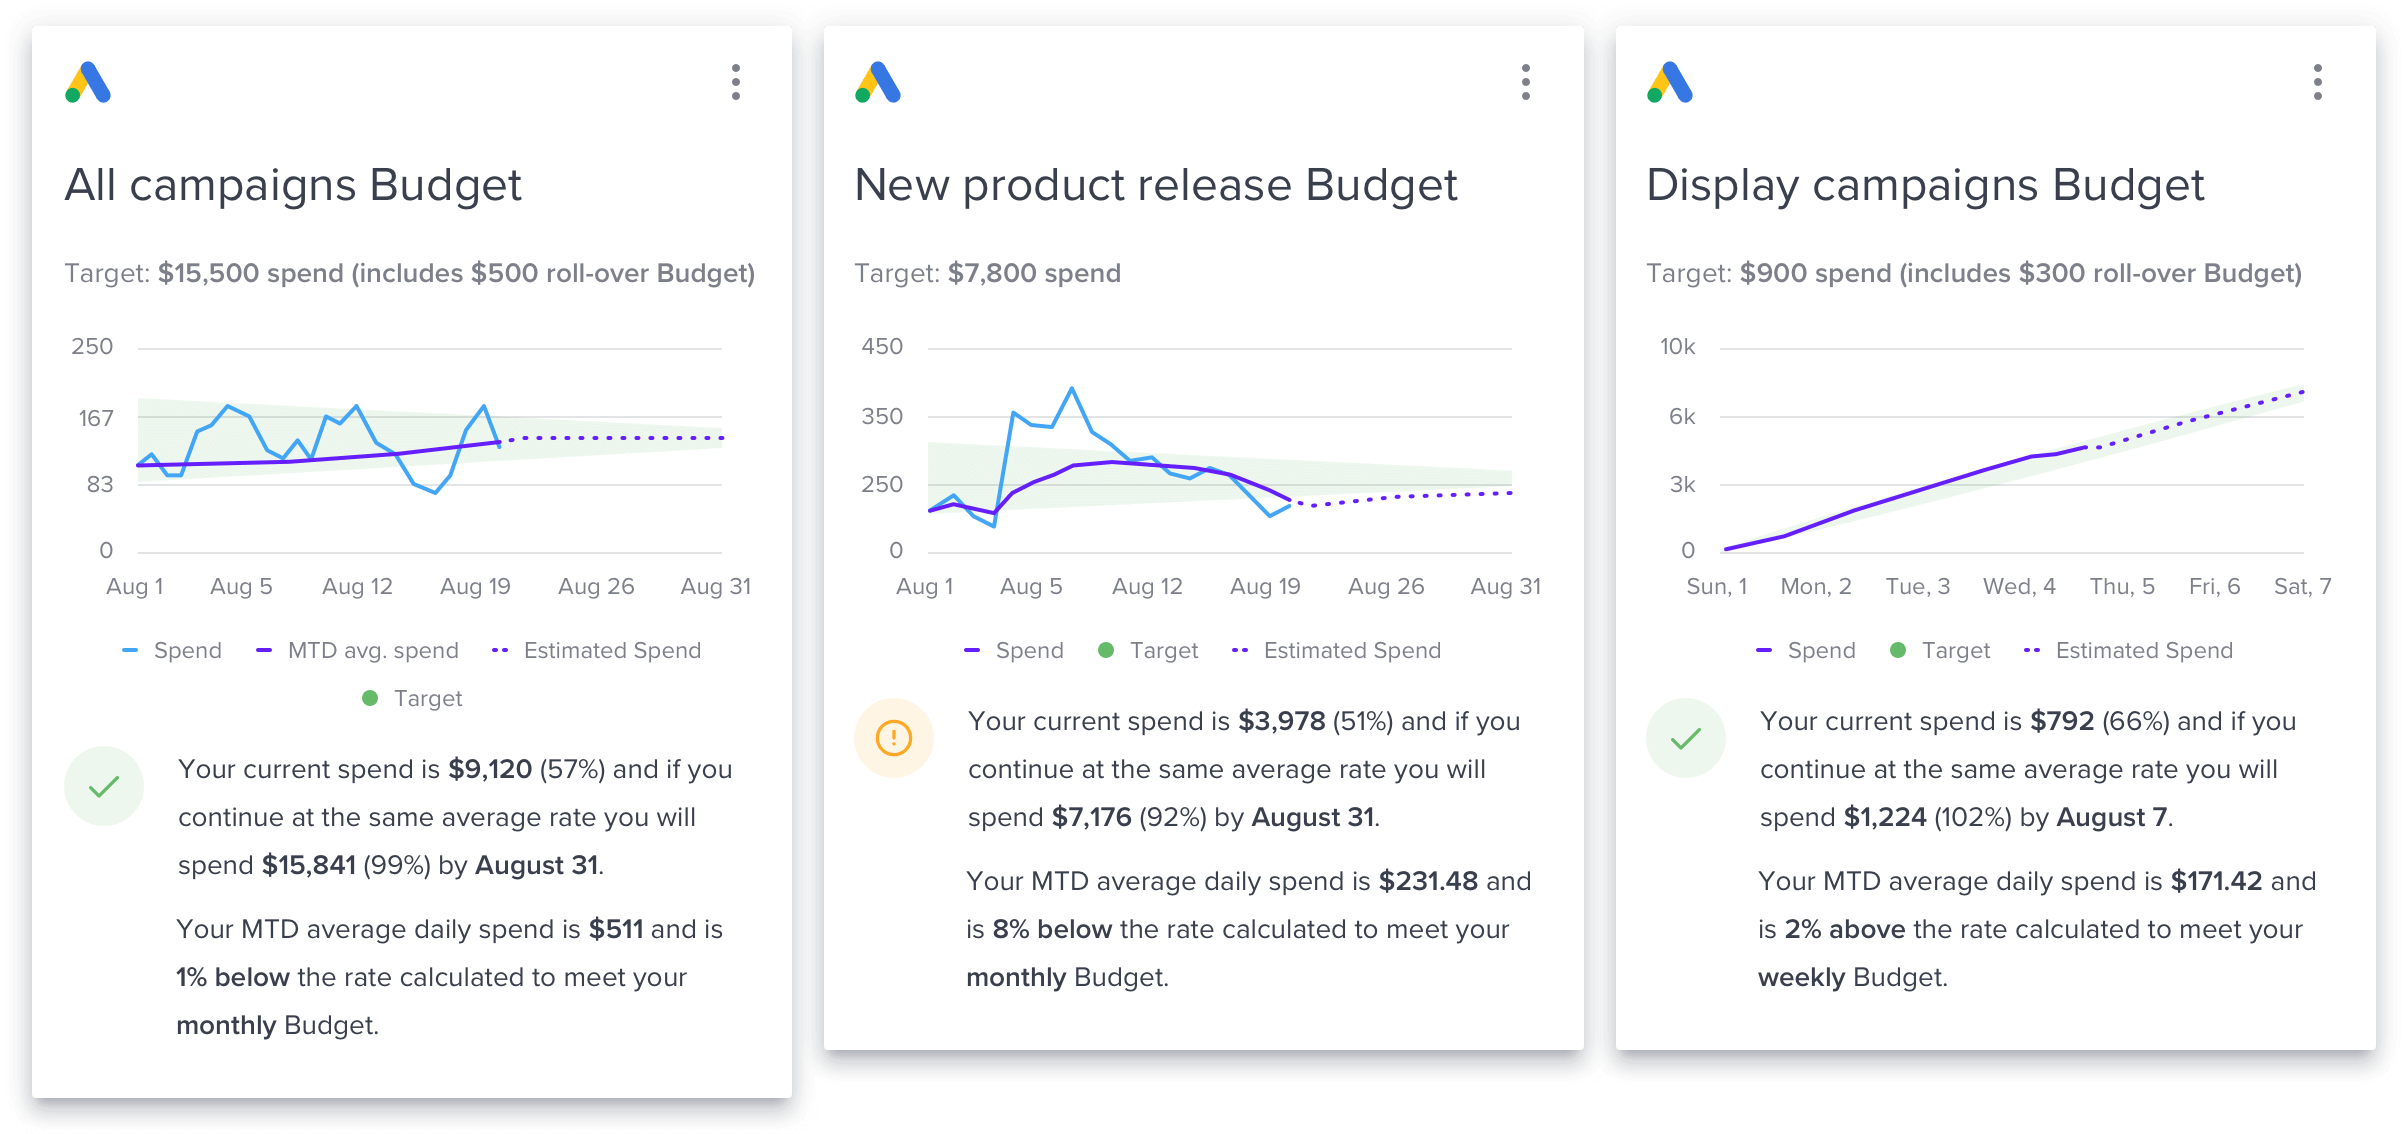Click green checkmark status icon in Display campaigns card
The width and height of the screenshot is (2406, 1134).
1686,738
